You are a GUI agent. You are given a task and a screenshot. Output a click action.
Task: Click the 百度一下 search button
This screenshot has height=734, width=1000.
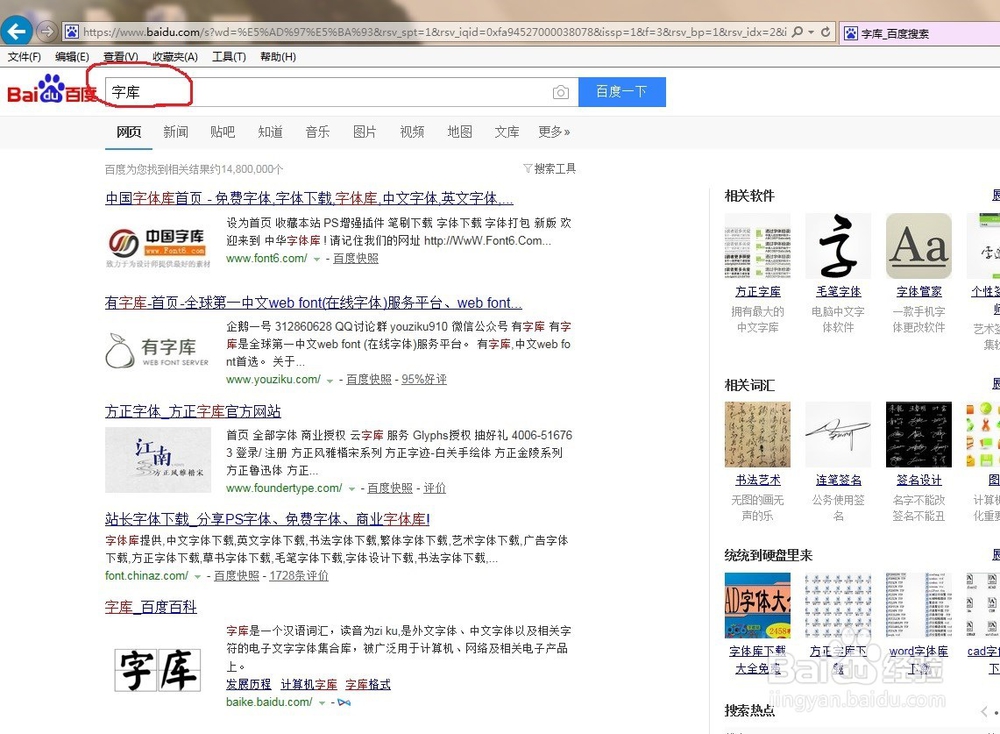point(622,92)
